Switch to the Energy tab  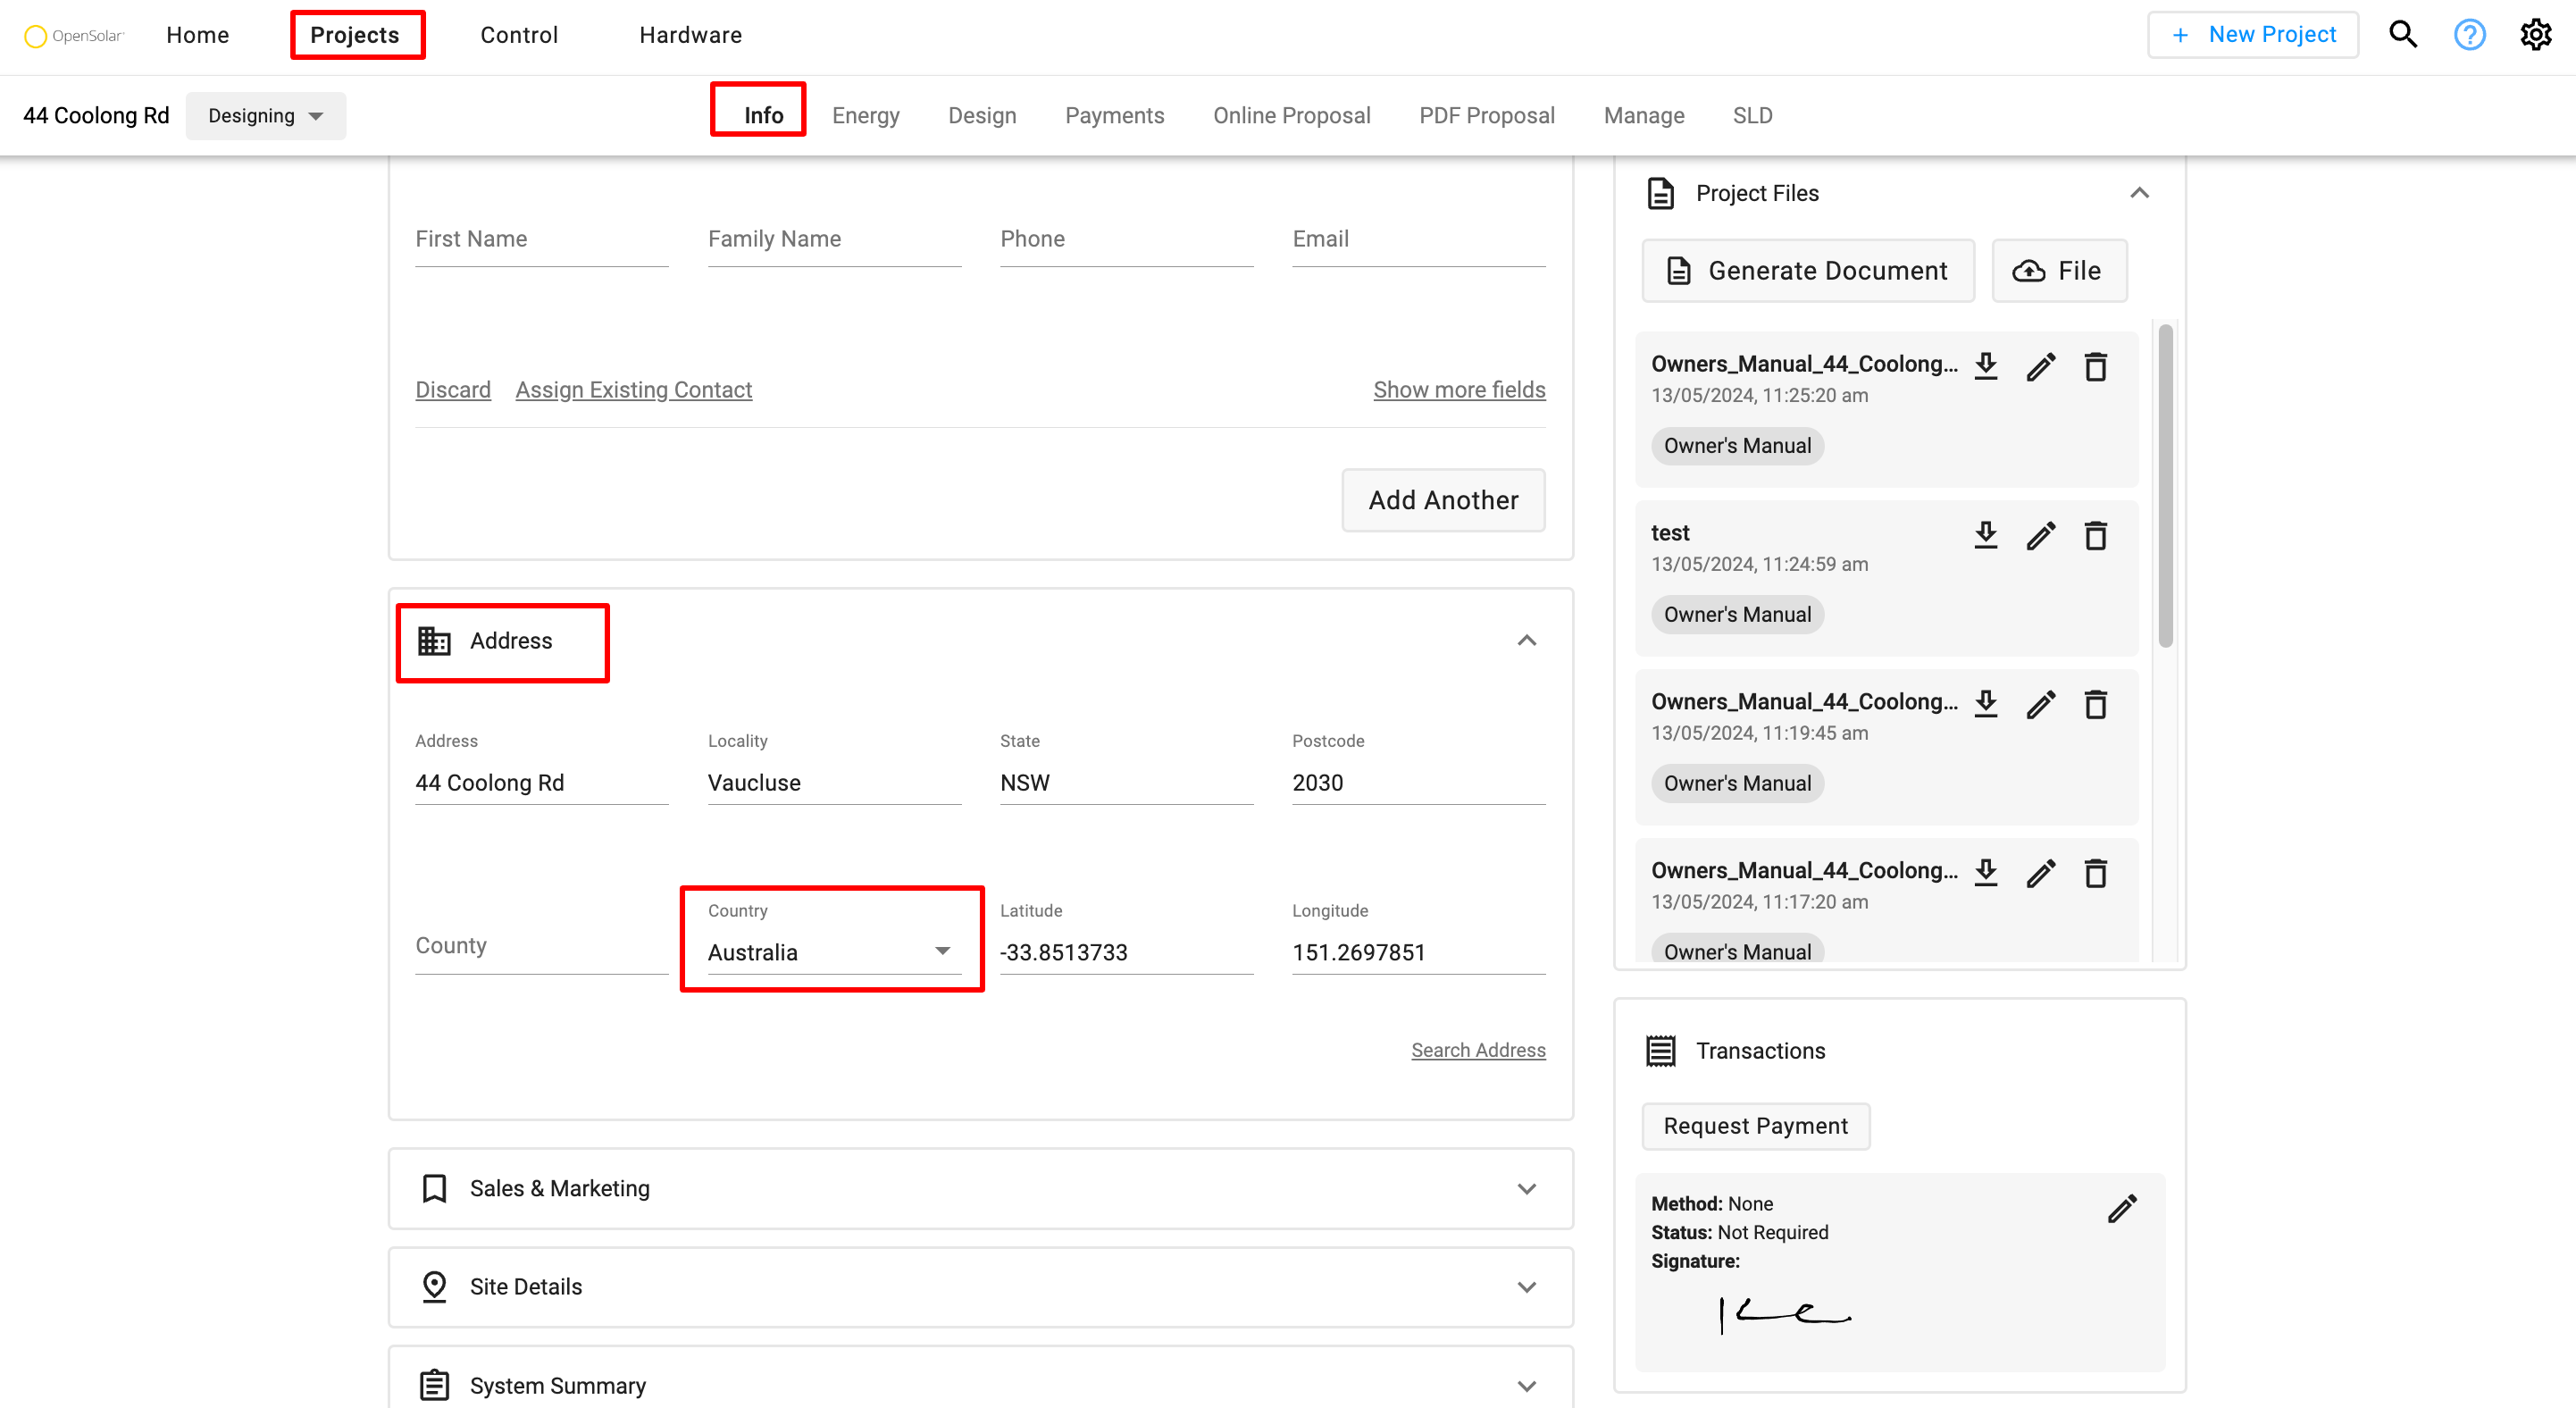(865, 116)
